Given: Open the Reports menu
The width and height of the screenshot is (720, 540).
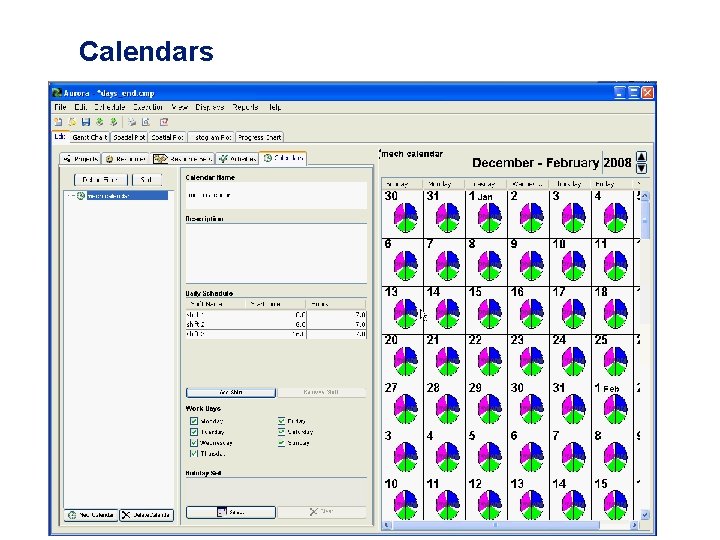Looking at the screenshot, I should click(245, 107).
